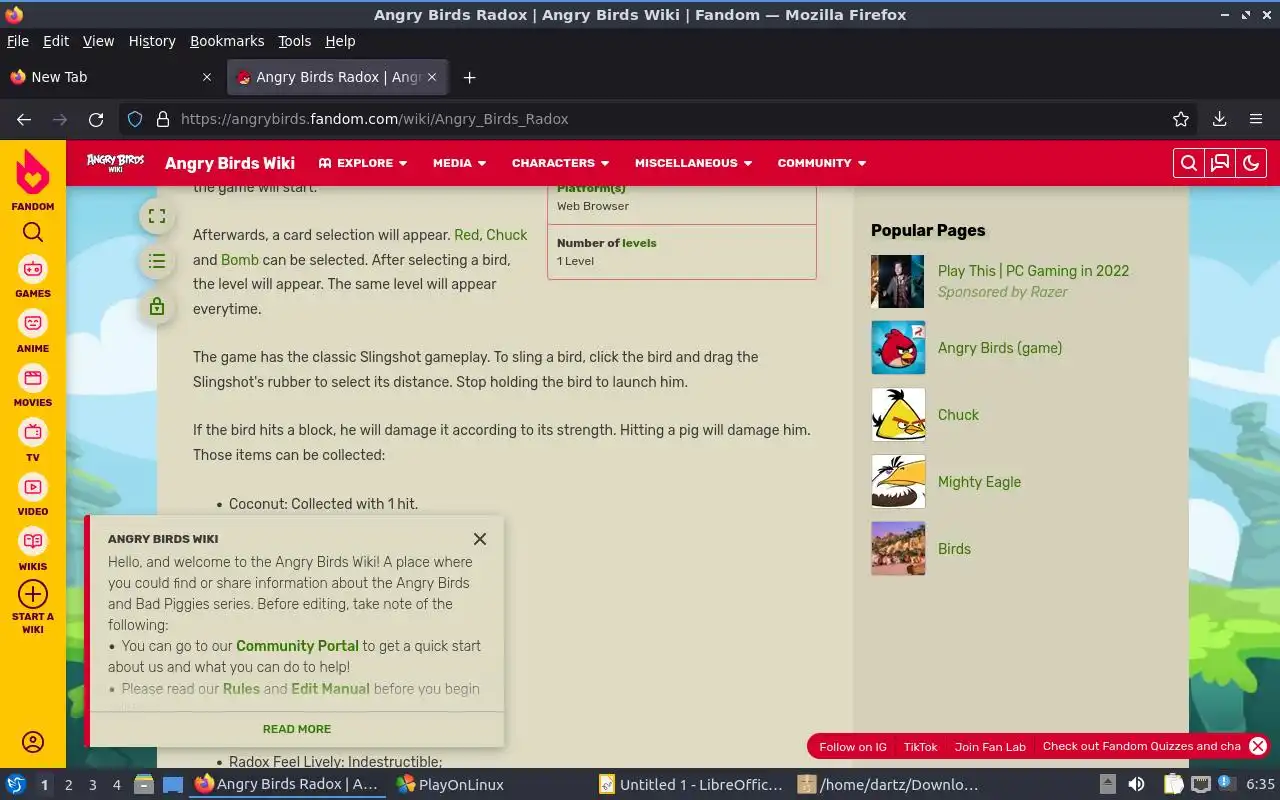Open the History menu
This screenshot has height=800, width=1280.
point(152,41)
